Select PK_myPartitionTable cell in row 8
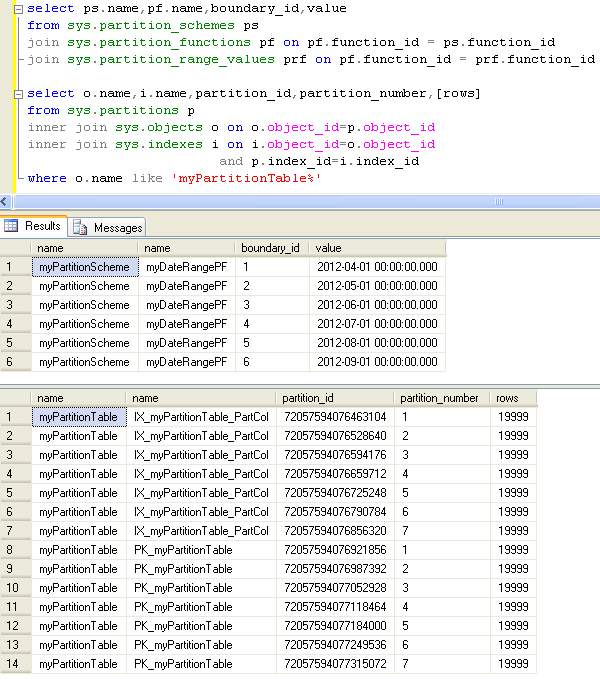 point(183,550)
